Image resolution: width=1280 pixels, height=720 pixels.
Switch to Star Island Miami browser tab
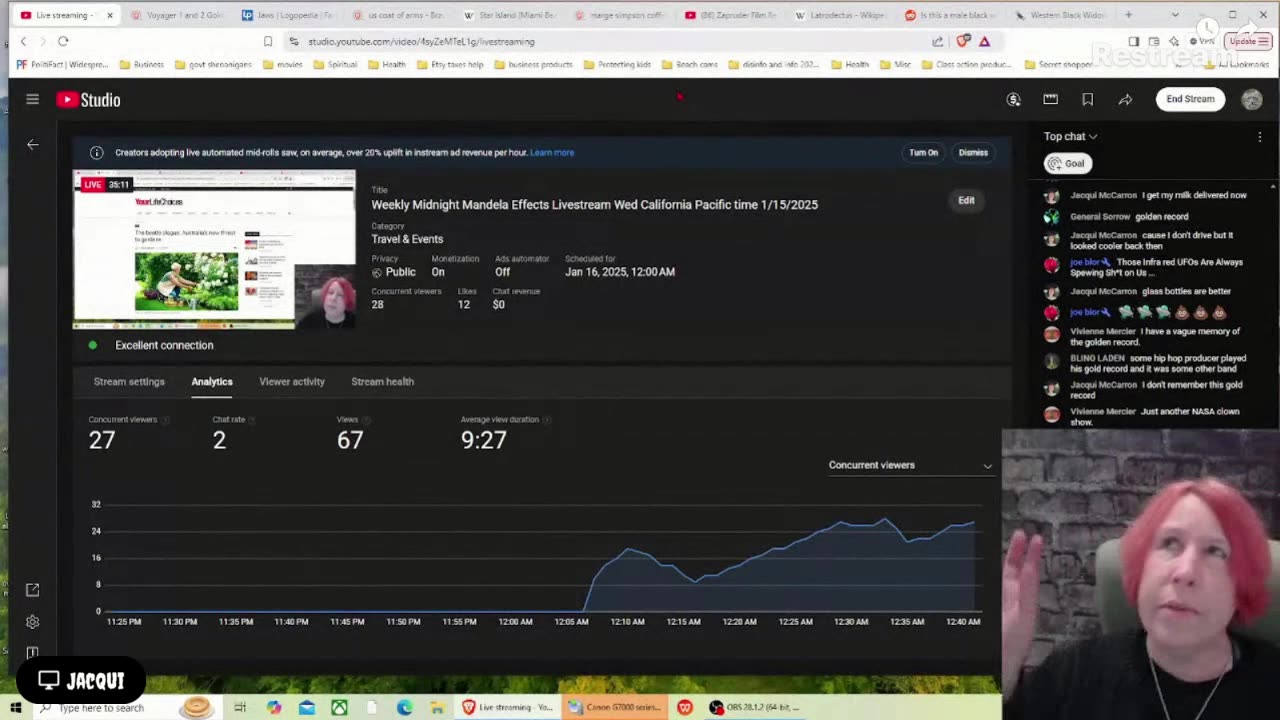[x=510, y=15]
